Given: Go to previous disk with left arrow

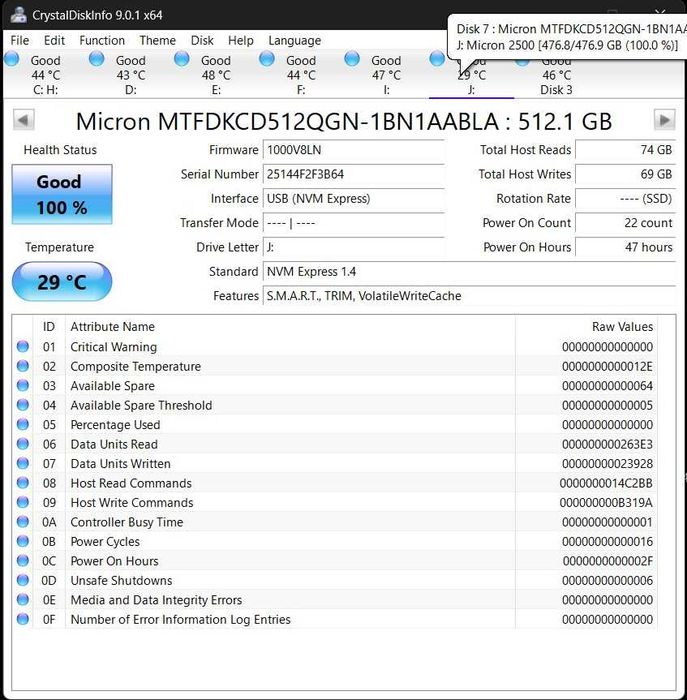Looking at the screenshot, I should point(24,120).
